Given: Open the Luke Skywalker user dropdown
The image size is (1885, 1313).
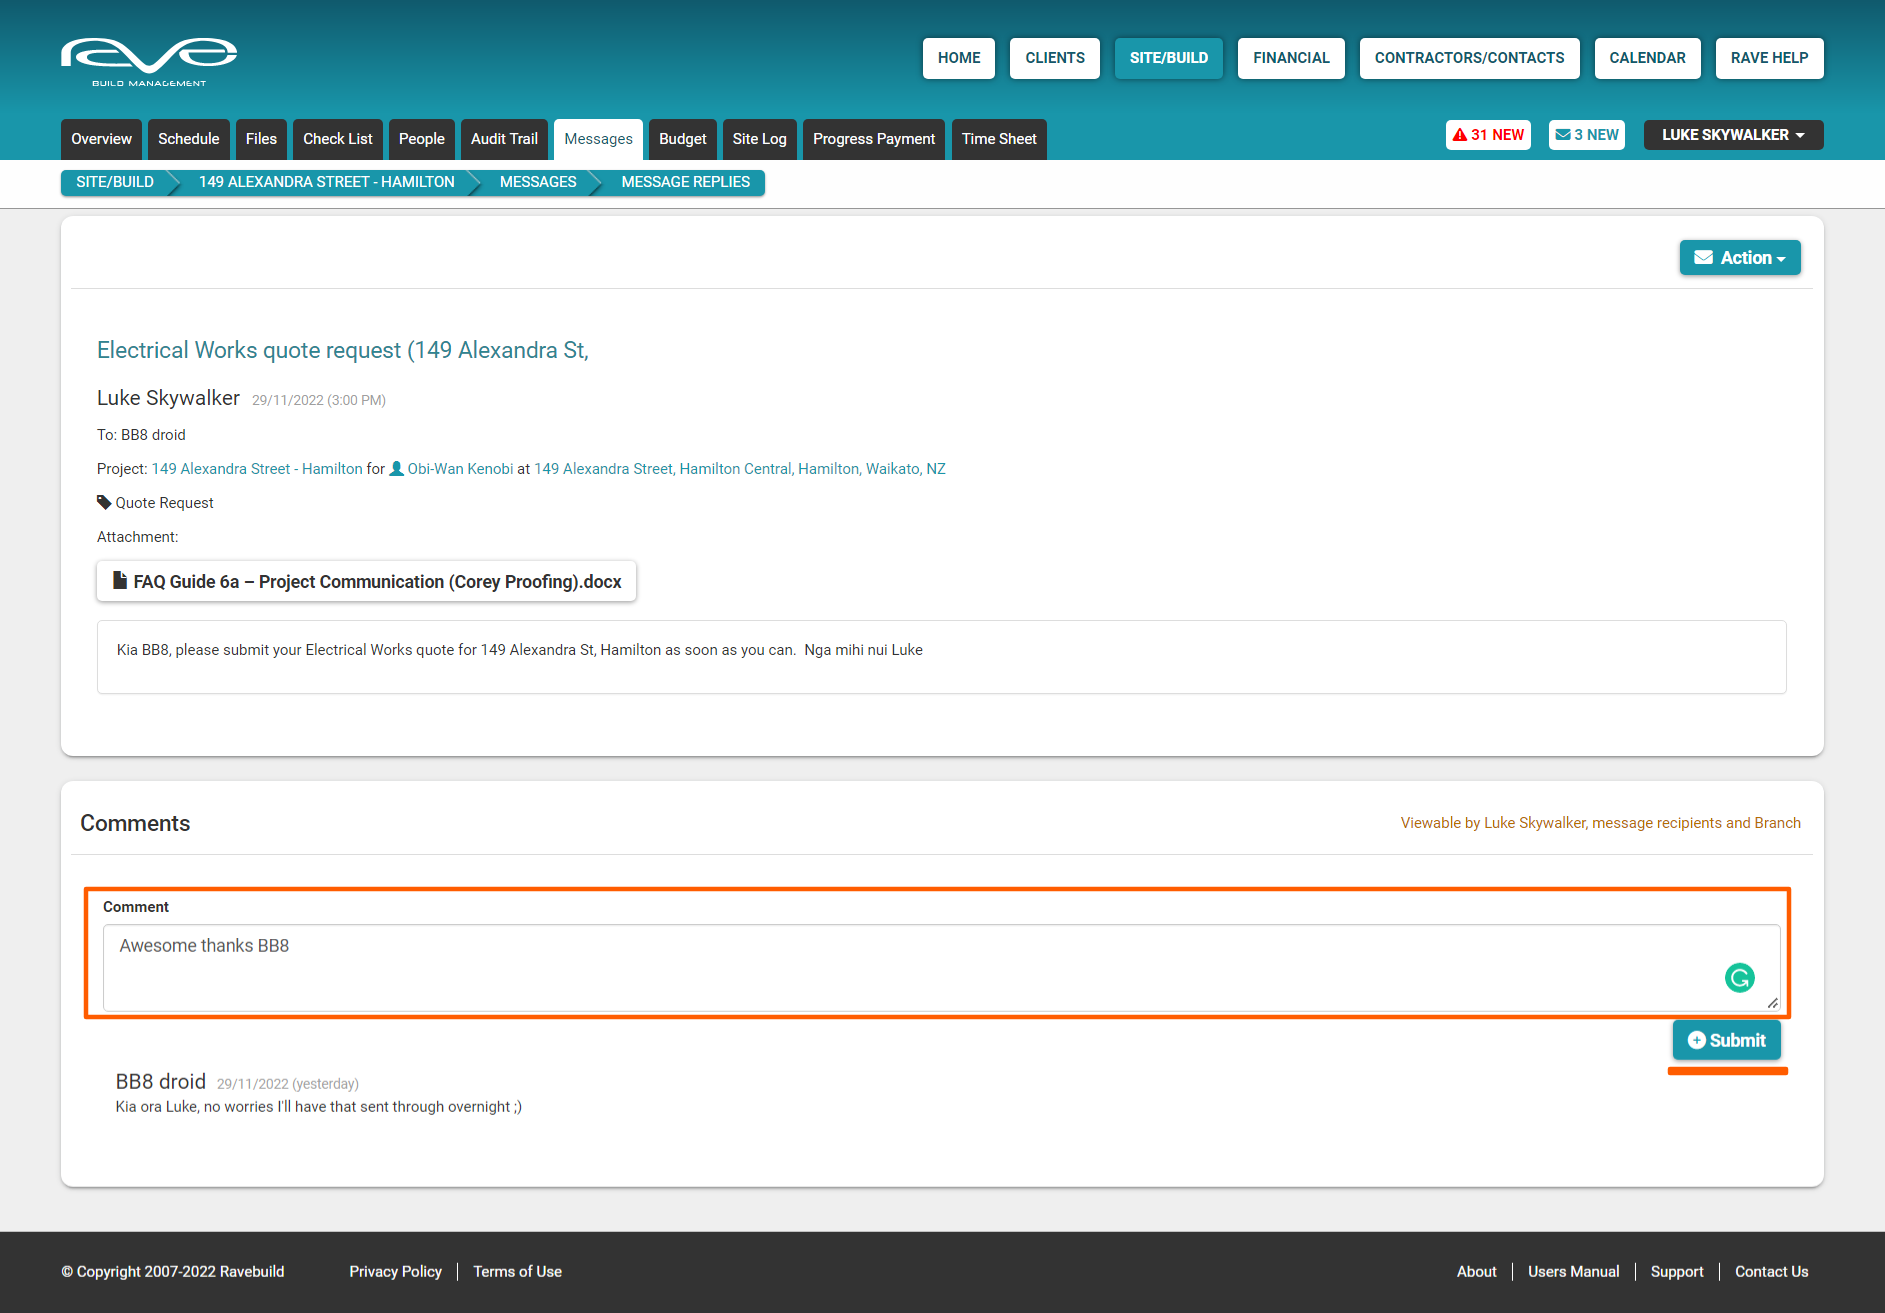Looking at the screenshot, I should (x=1733, y=135).
